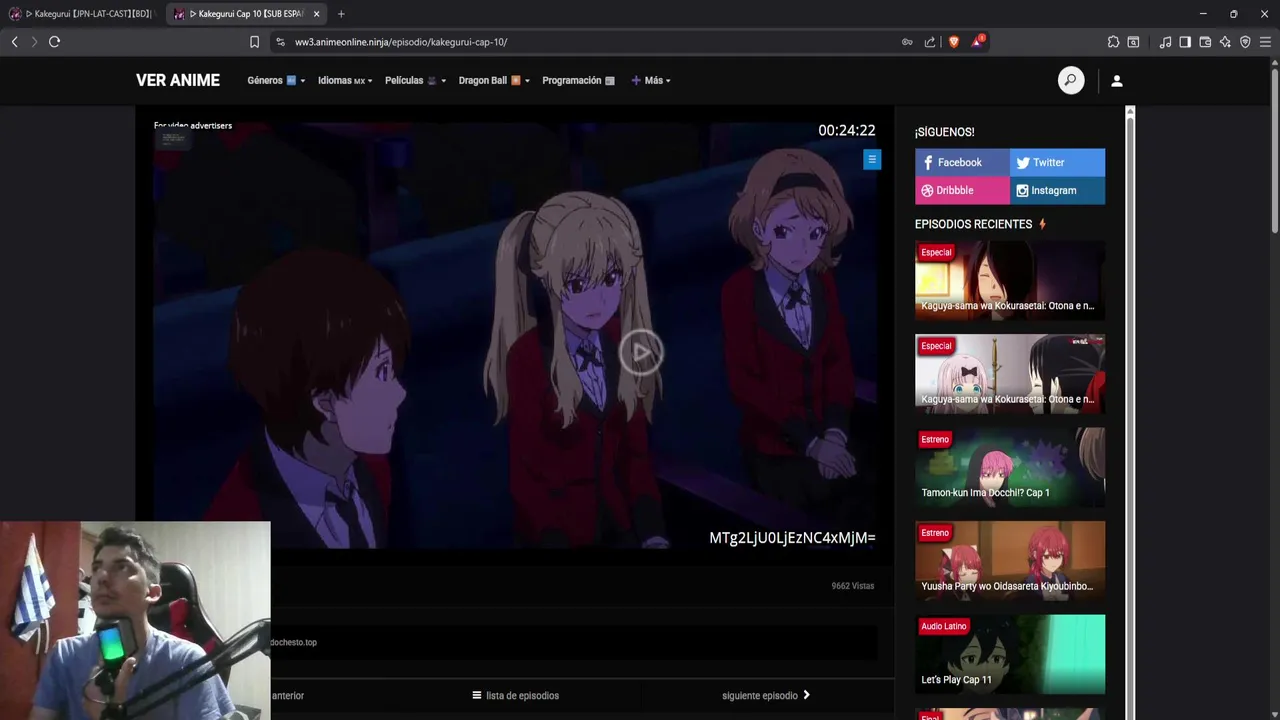Click the dochesto.top server text
The height and width of the screenshot is (720, 1280).
[x=293, y=643]
